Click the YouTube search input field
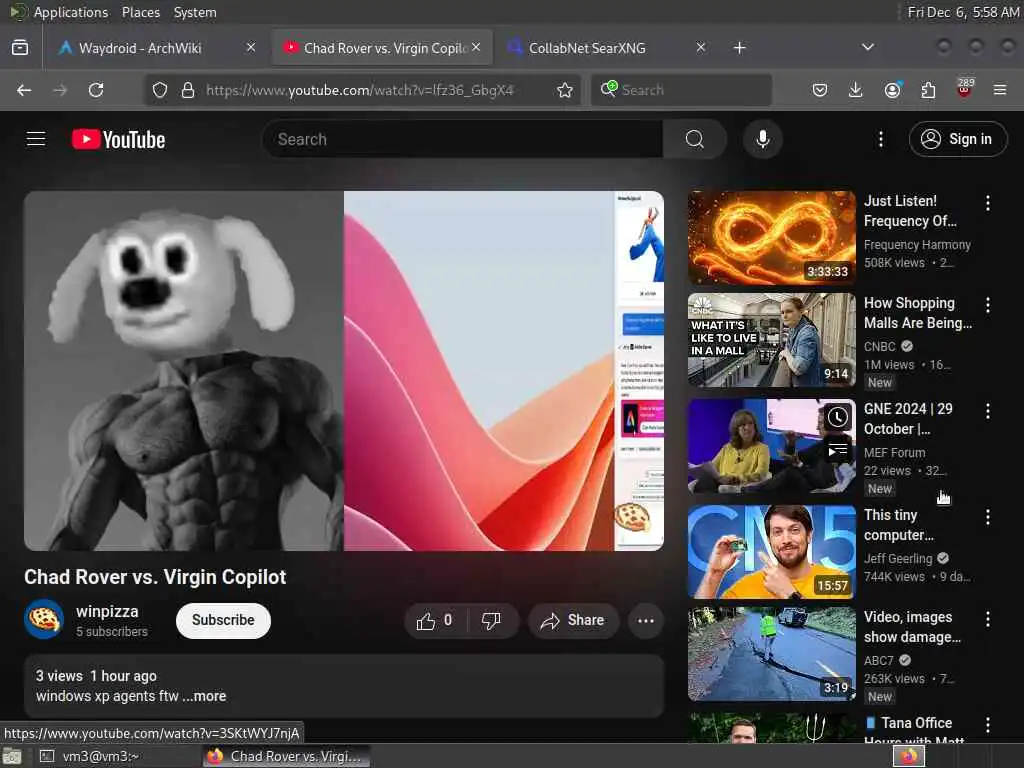This screenshot has height=768, width=1024. point(462,139)
